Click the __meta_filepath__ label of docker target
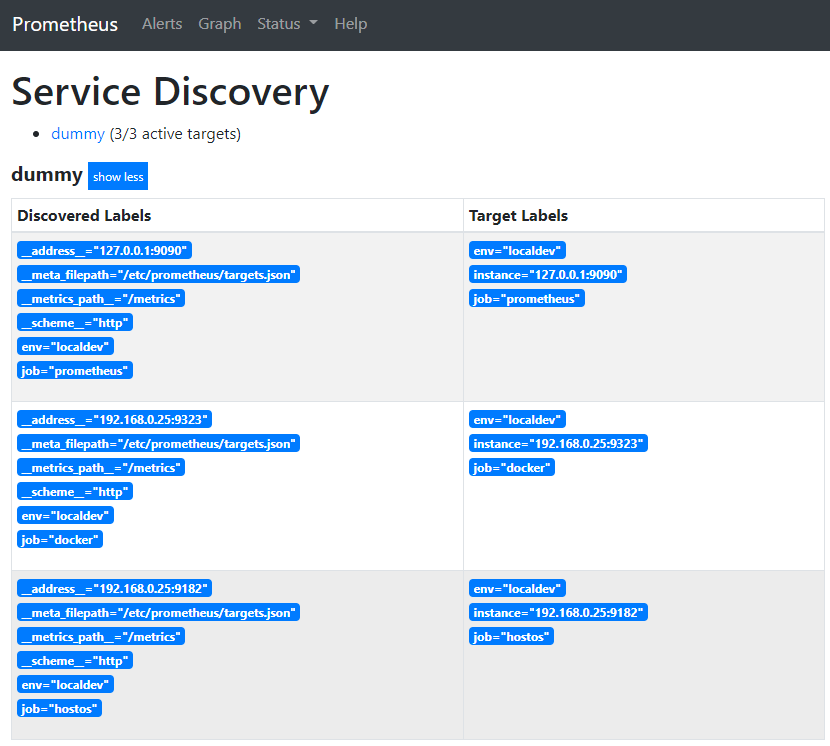 (157, 443)
